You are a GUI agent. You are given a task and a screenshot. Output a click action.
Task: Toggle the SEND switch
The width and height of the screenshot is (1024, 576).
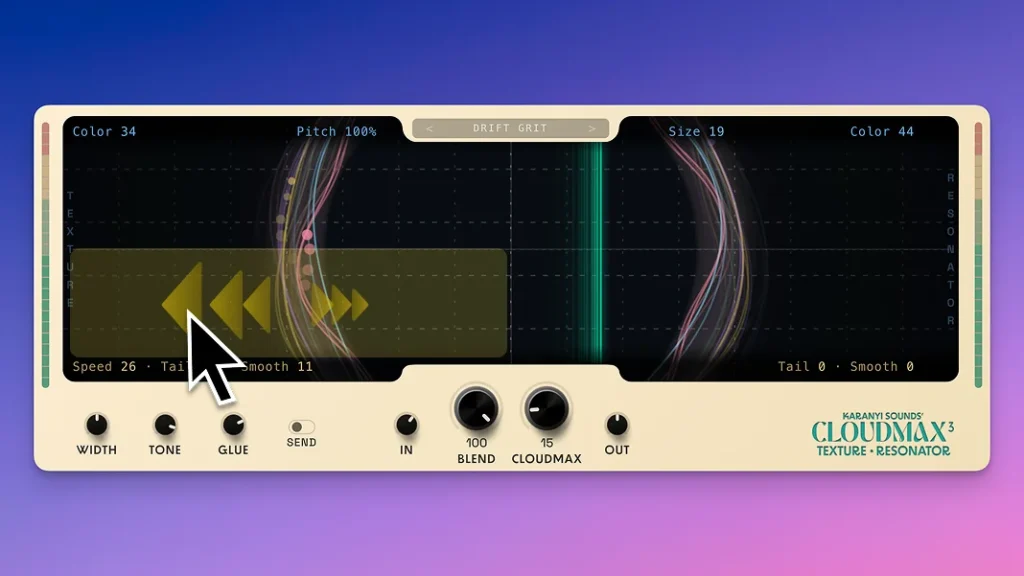(301, 426)
